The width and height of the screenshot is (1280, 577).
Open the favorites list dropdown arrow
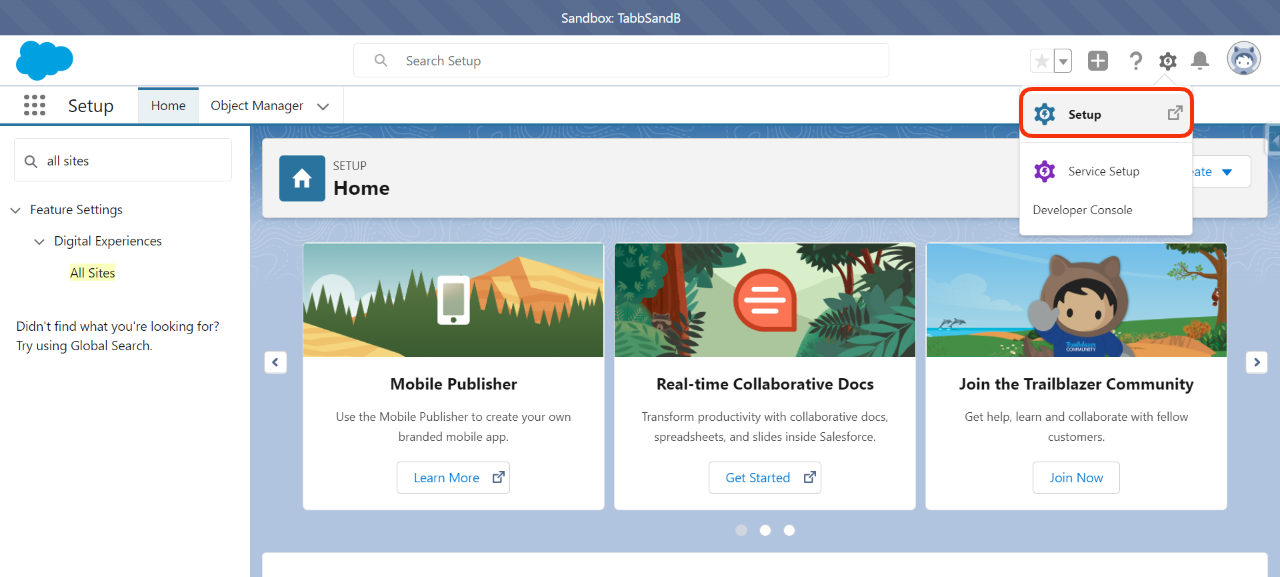[1063, 61]
